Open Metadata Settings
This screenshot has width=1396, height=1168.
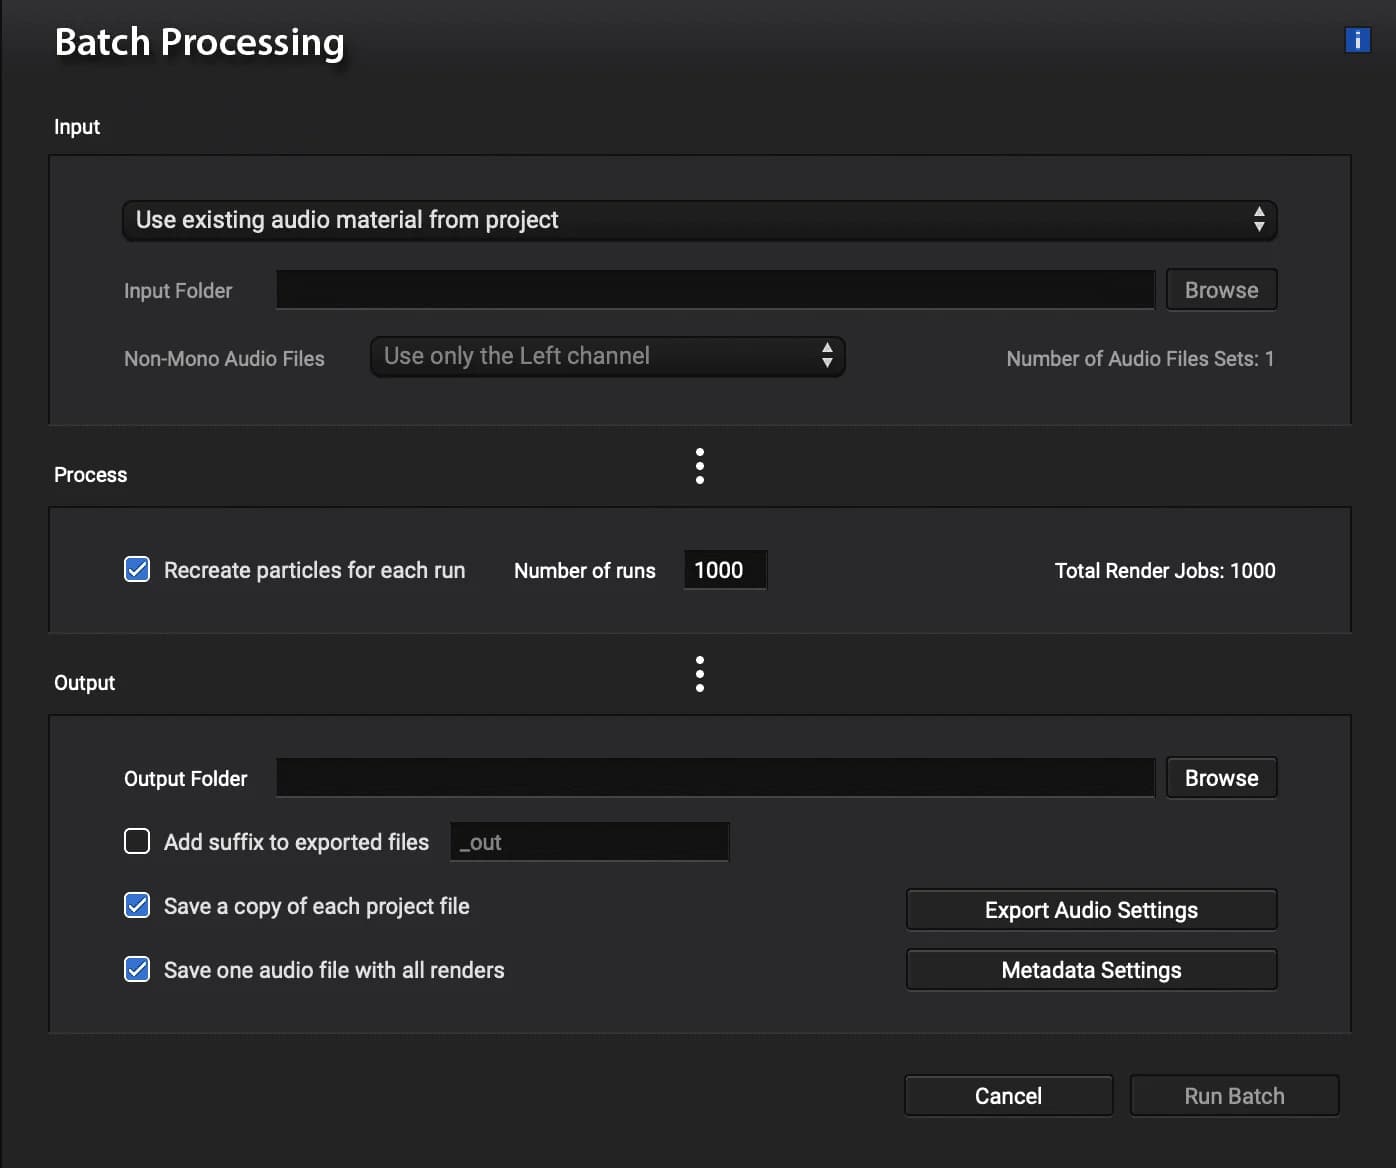point(1091,970)
